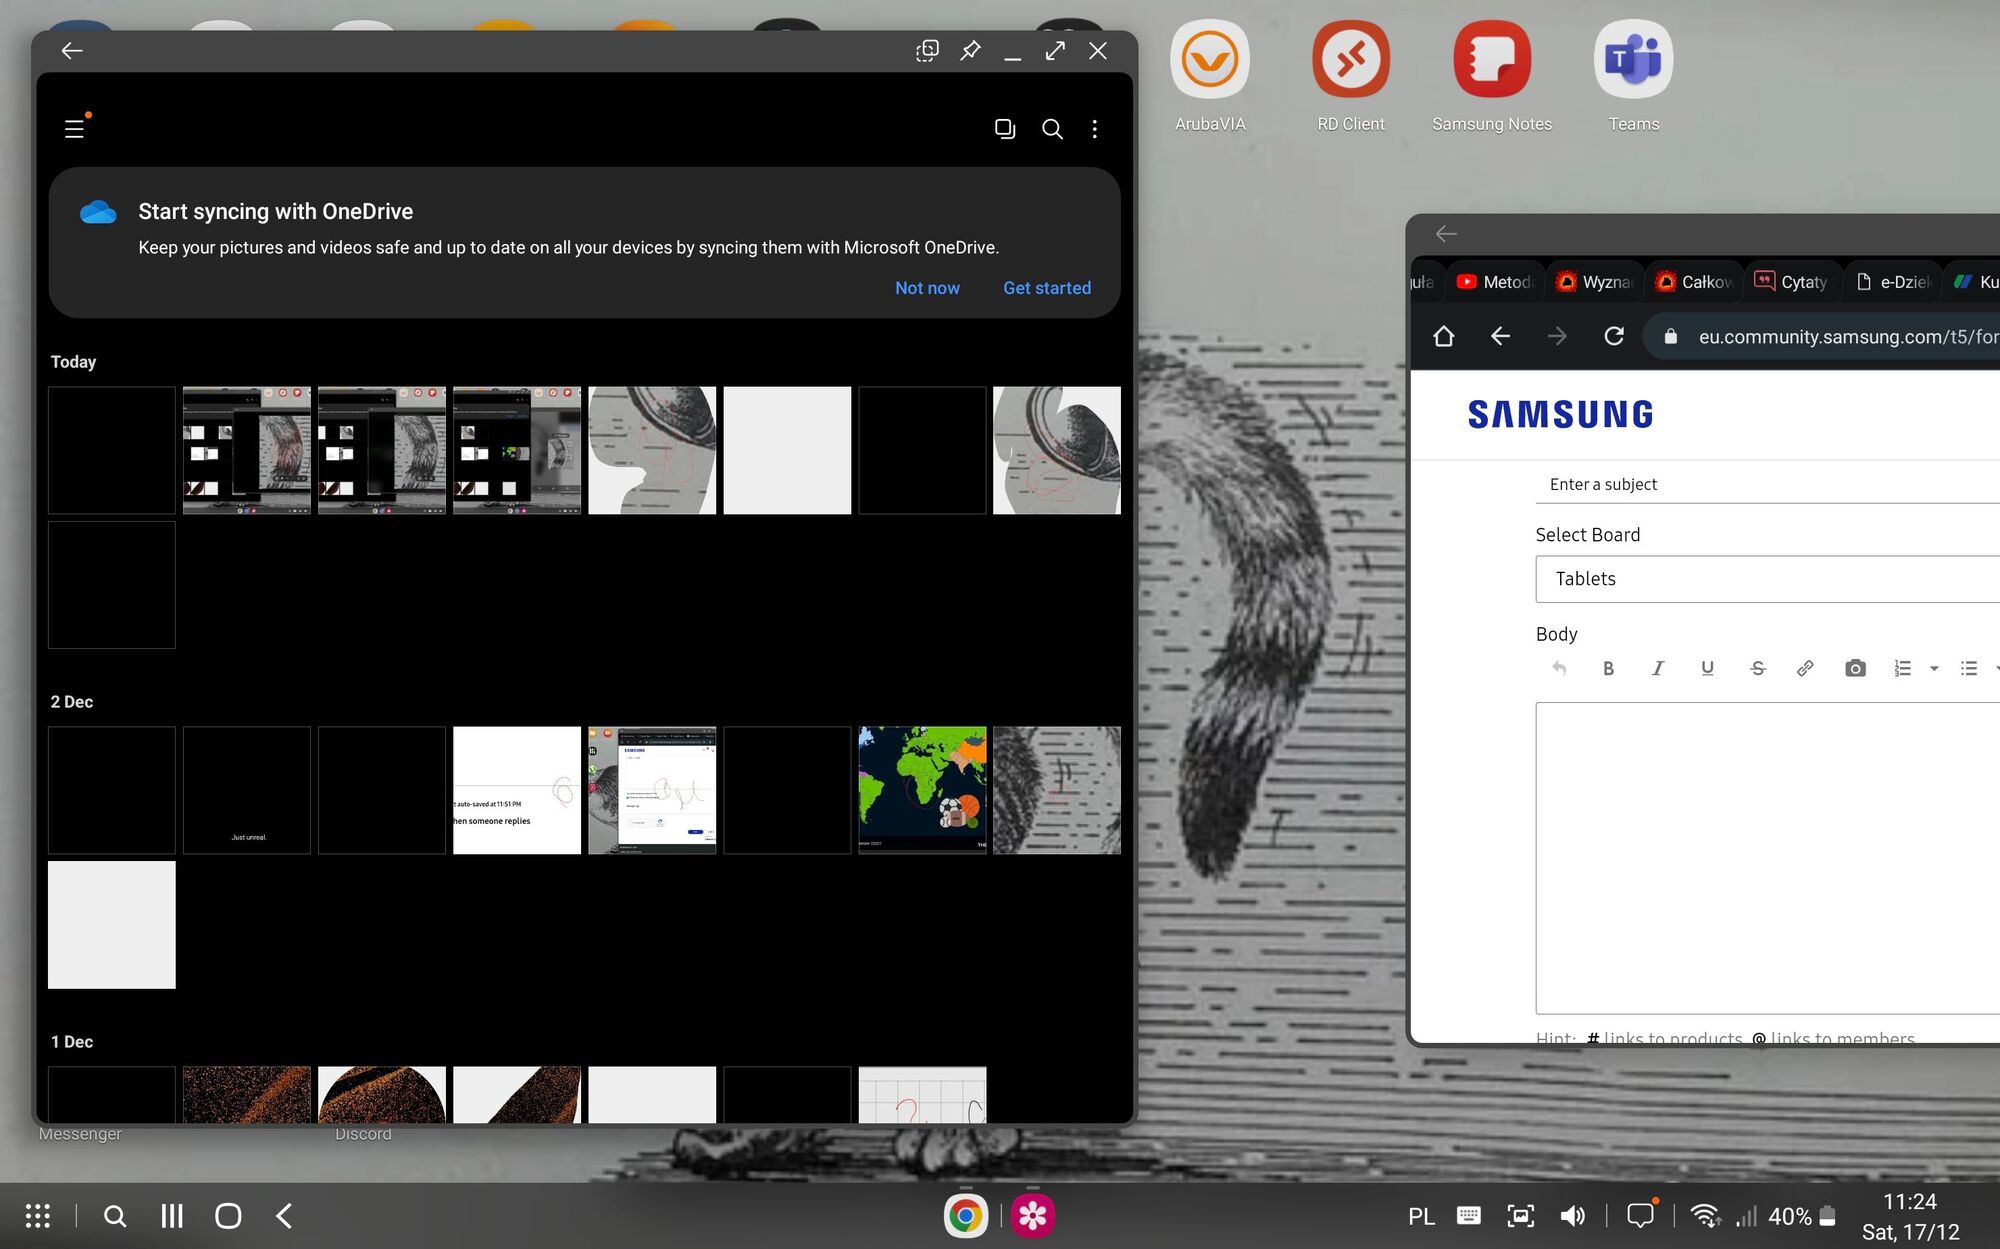
Task: Open notifications speech bubble icon
Action: coord(1641,1215)
